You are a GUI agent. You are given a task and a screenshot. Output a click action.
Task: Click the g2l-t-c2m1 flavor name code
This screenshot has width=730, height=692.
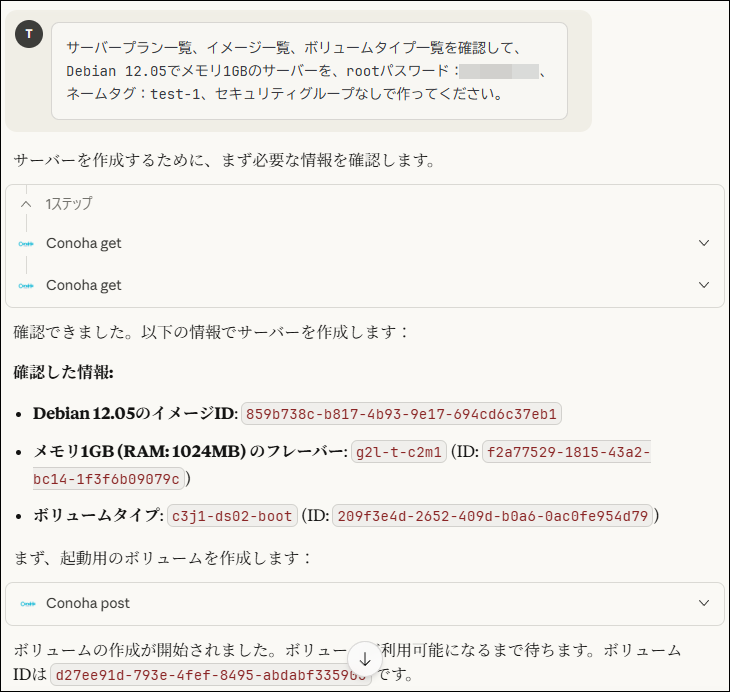[x=397, y=452]
